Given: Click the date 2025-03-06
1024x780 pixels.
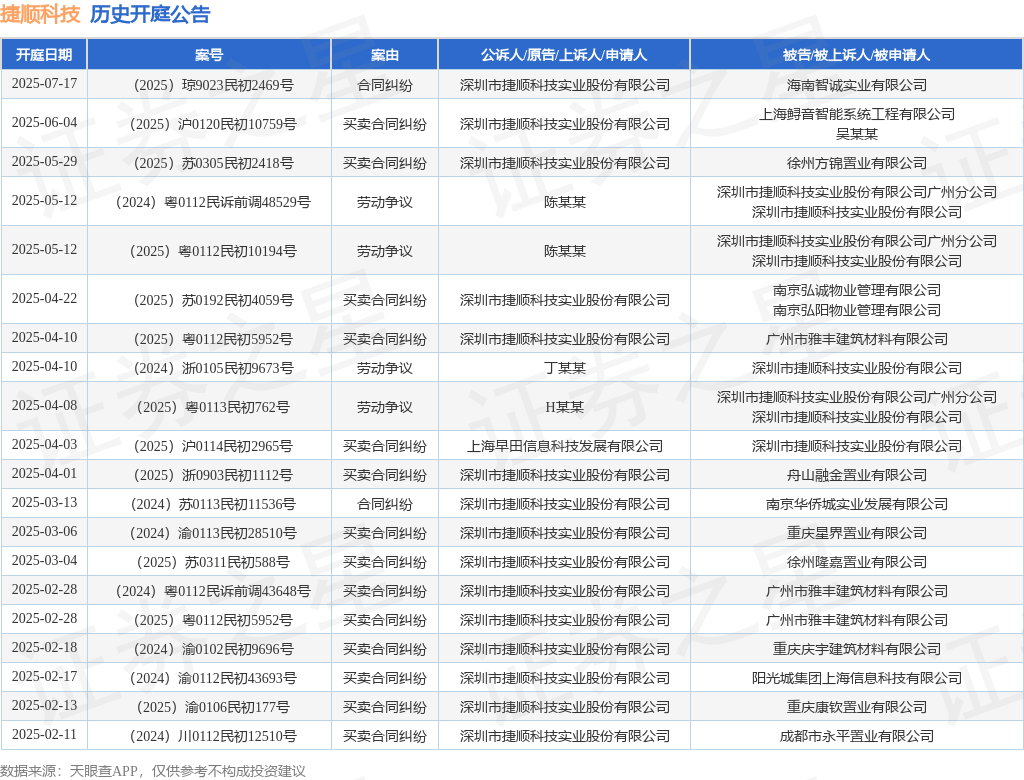Looking at the screenshot, I should [x=44, y=532].
